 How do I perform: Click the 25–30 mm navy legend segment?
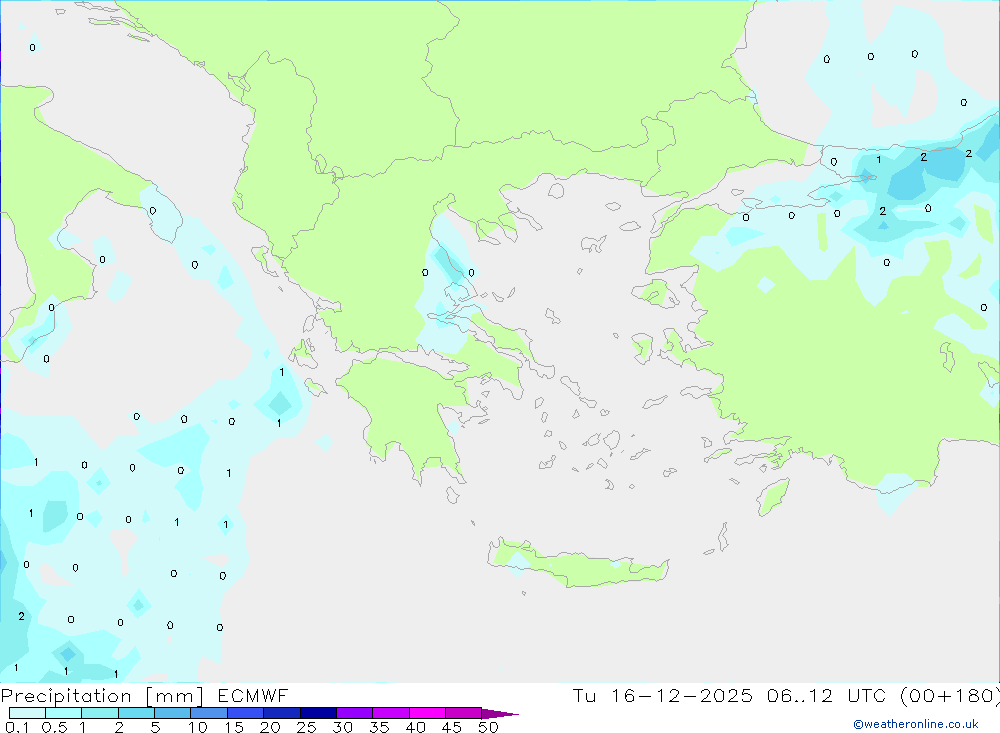318,713
